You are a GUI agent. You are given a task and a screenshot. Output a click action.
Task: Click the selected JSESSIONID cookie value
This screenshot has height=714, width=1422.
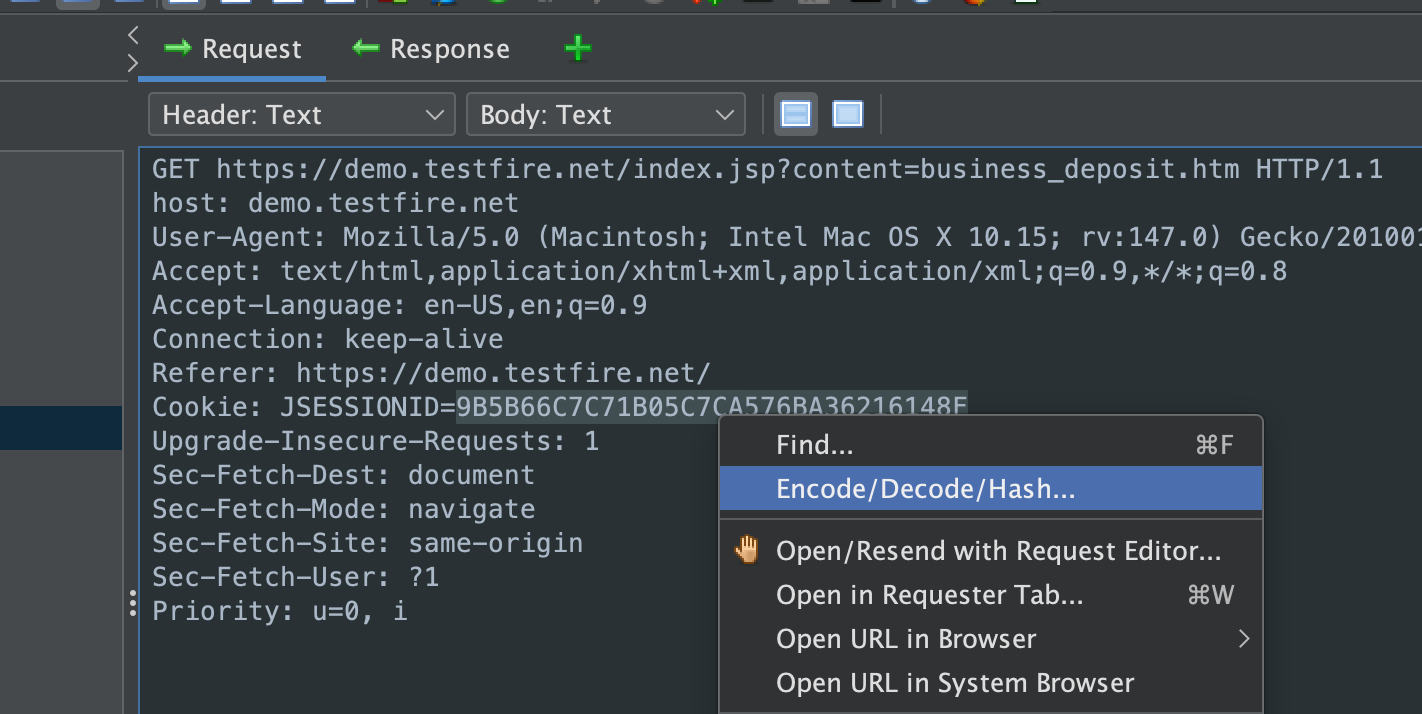(x=711, y=406)
